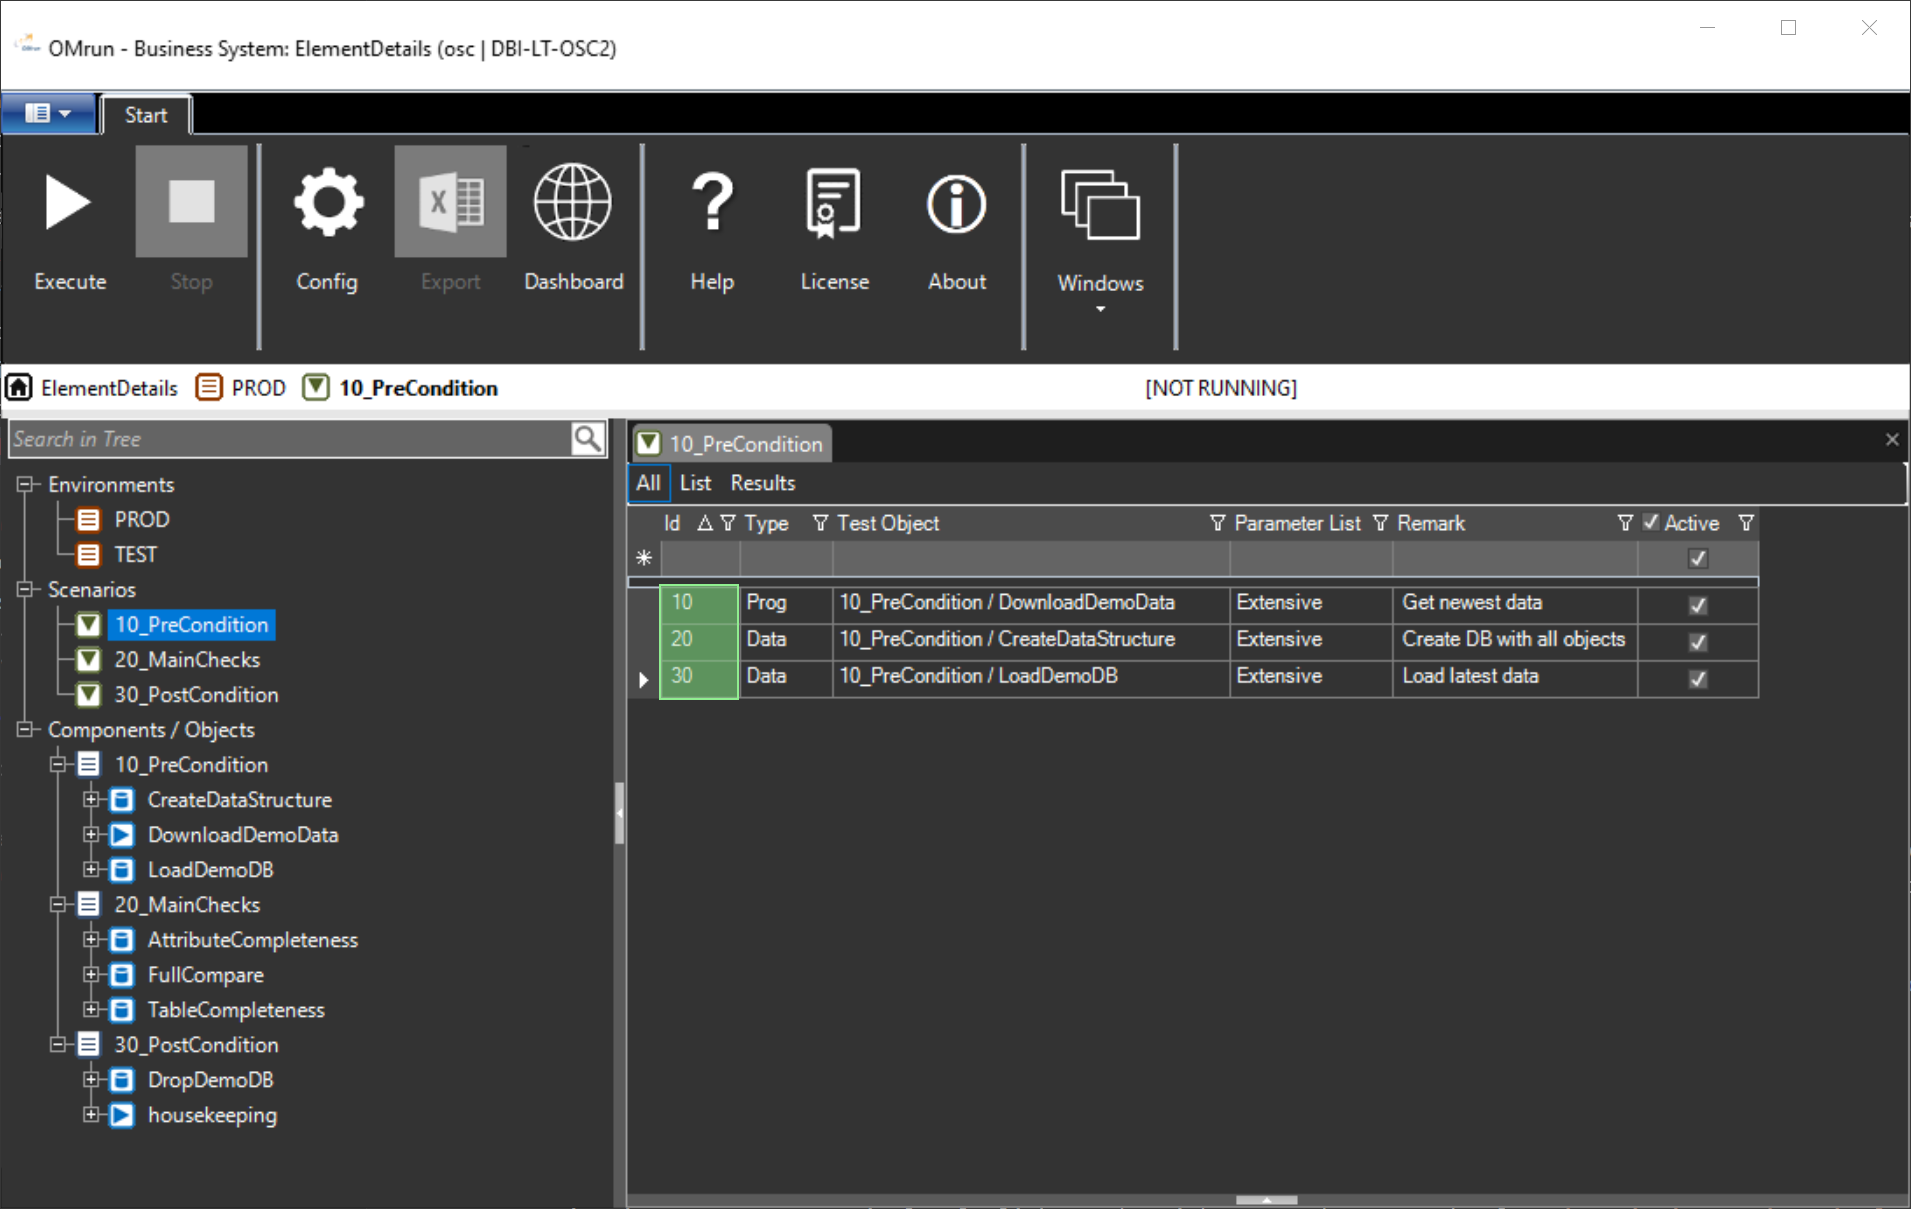The width and height of the screenshot is (1911, 1209).
Task: Click the splitter handle between tree and grid
Action: tap(620, 812)
